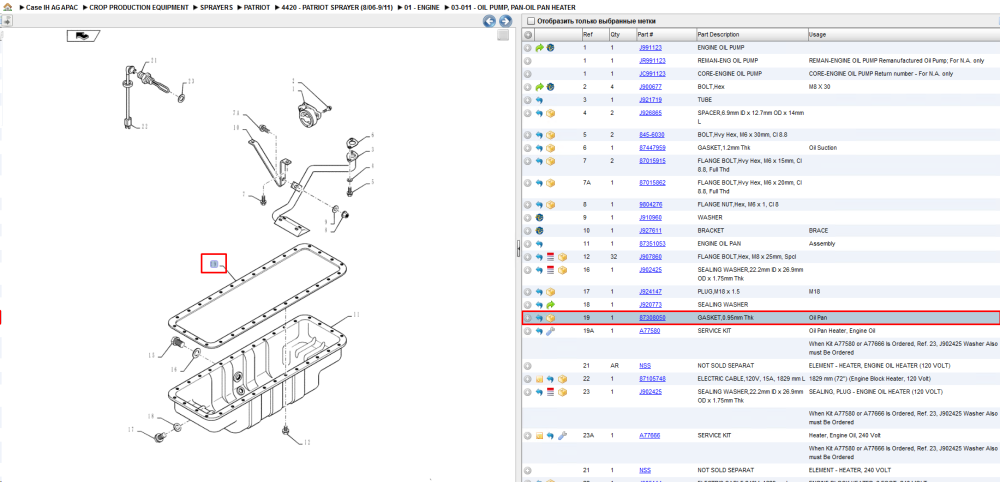This screenshot has height=482, width=1000.
Task: Click yellow note icon in ELECTRIC CABLE row
Action: [540, 379]
